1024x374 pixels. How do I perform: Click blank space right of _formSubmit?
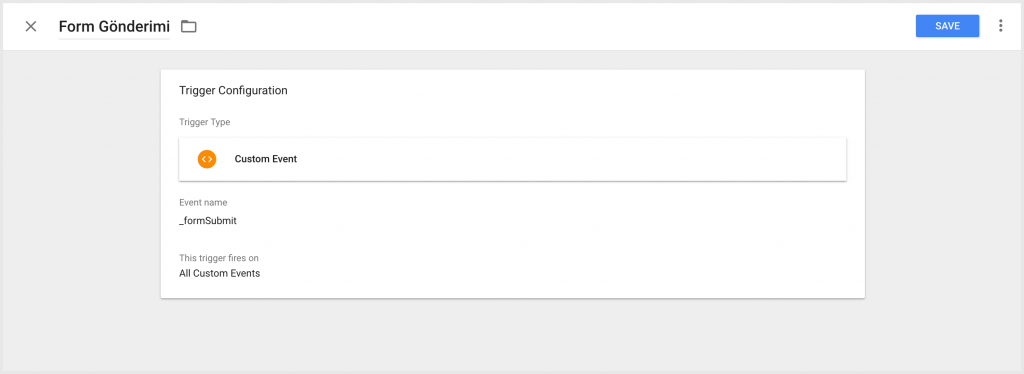tap(522, 221)
